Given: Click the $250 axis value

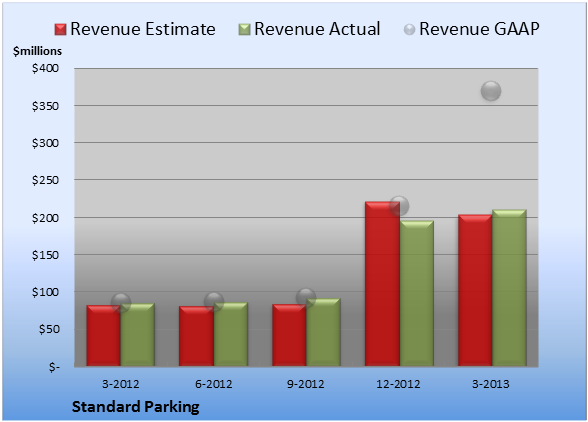Looking at the screenshot, I should (x=45, y=180).
